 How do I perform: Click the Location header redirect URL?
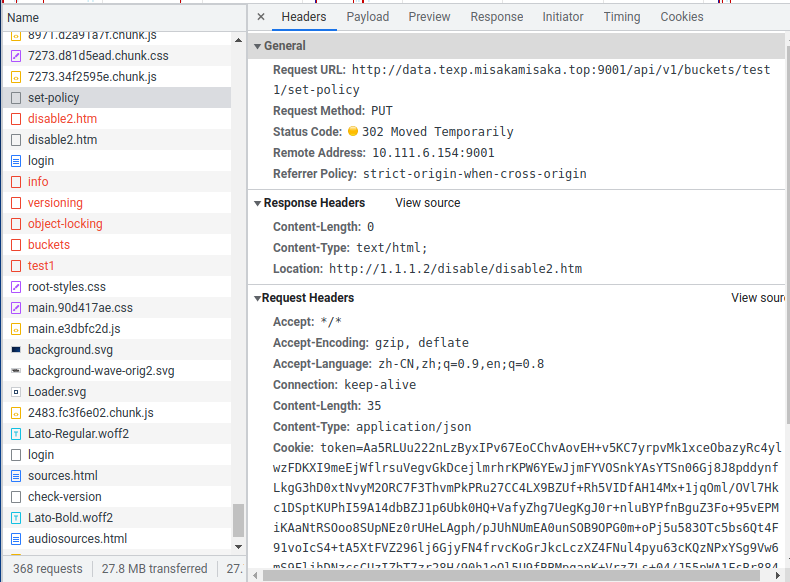coord(455,269)
